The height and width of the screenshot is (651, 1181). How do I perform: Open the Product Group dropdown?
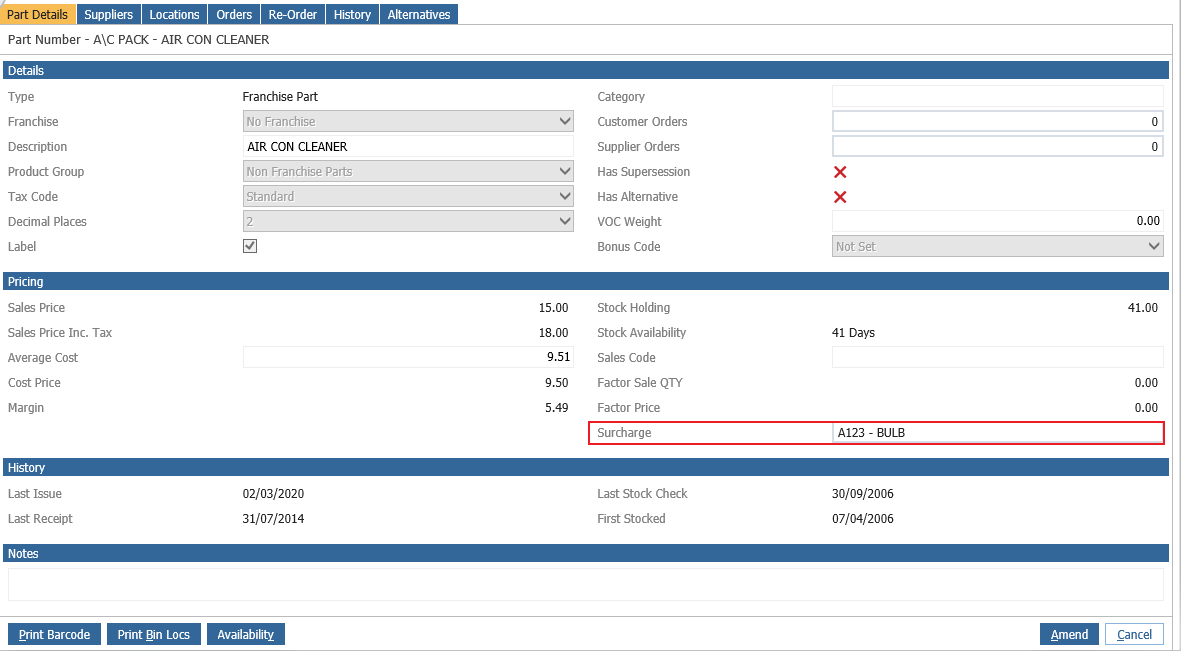point(408,172)
